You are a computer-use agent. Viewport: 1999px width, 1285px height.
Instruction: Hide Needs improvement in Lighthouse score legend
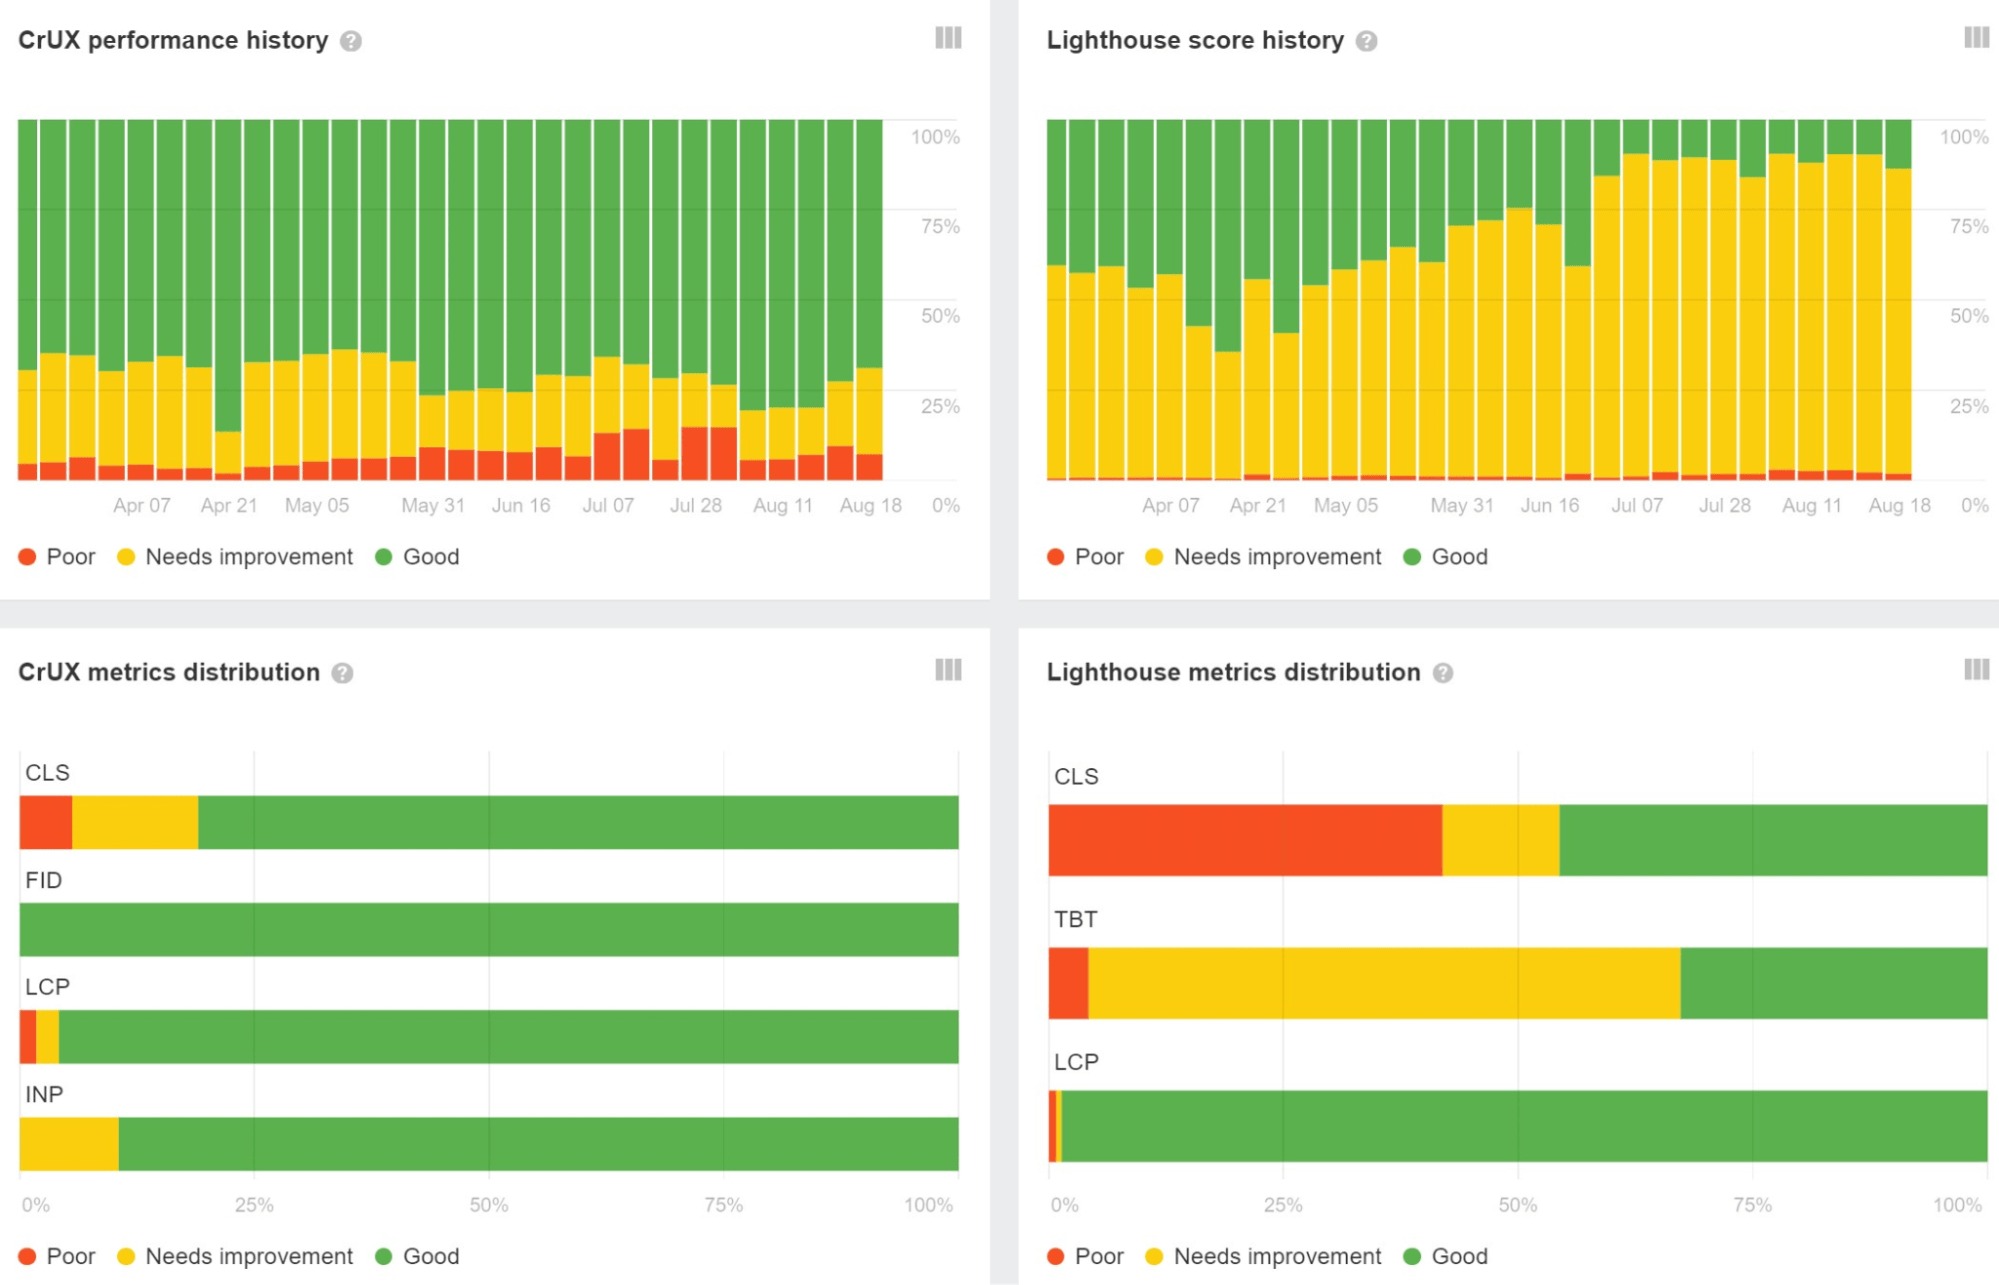(1265, 556)
